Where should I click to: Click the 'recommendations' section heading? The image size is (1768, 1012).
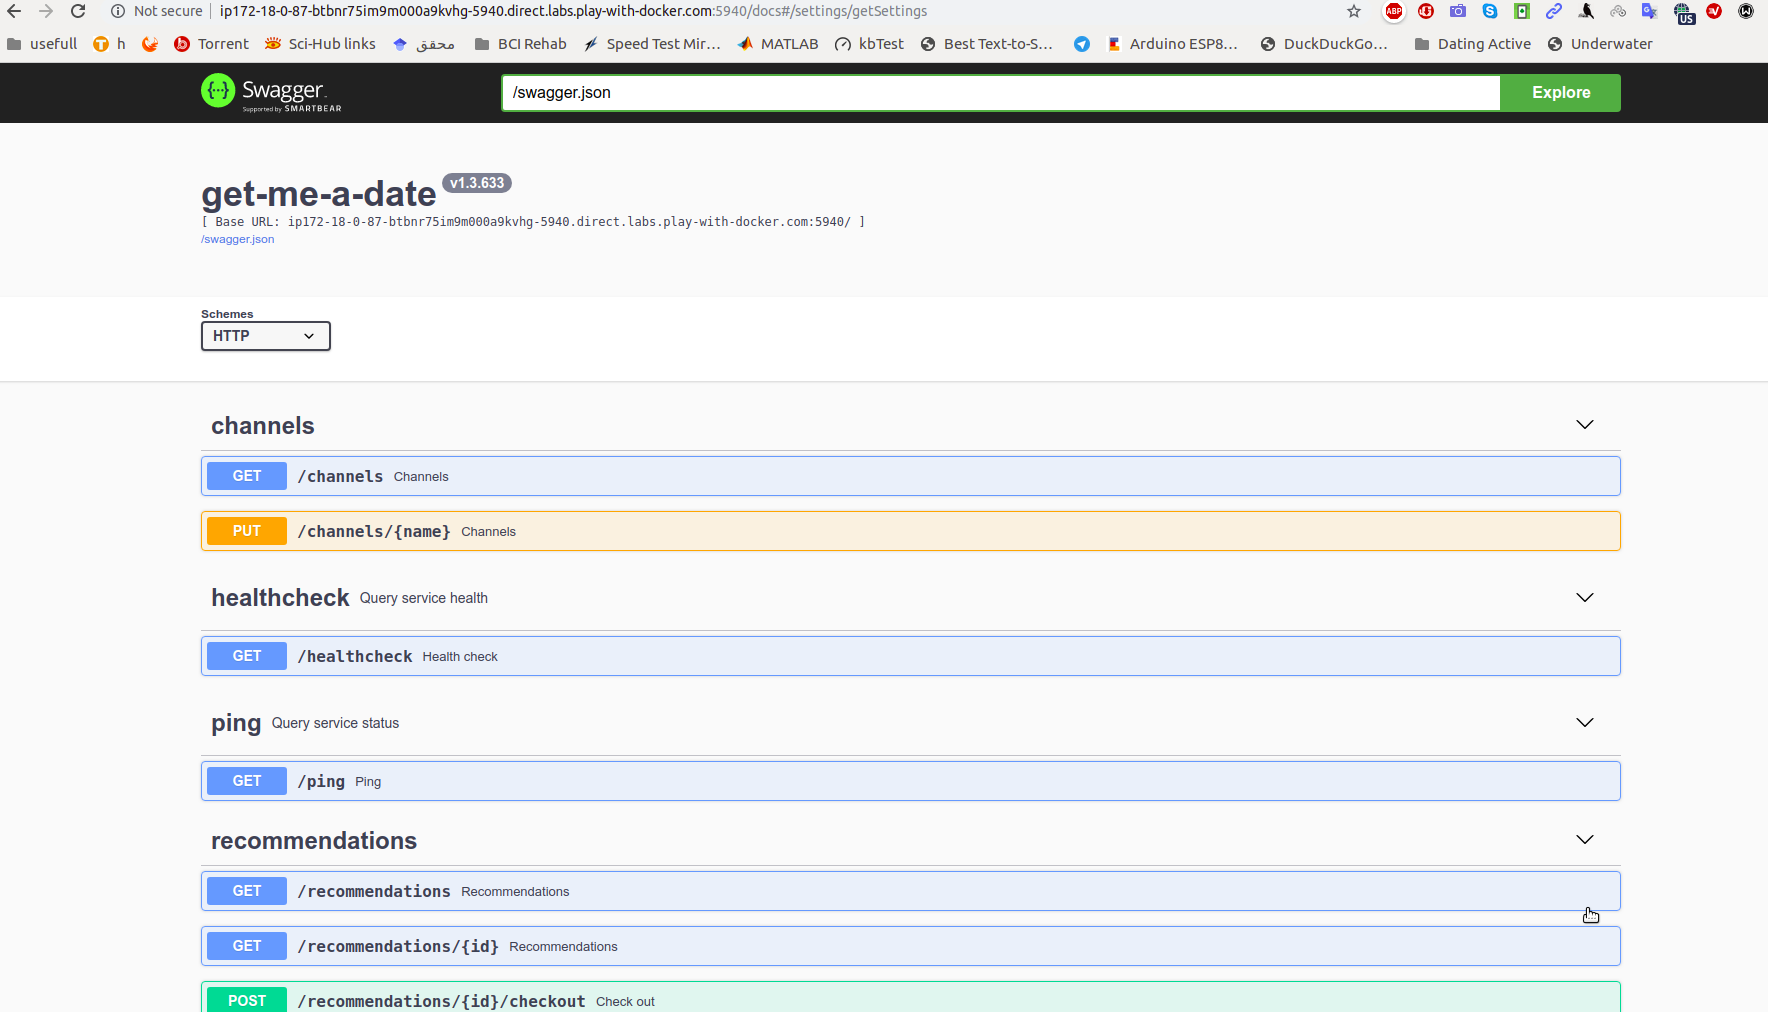[314, 841]
